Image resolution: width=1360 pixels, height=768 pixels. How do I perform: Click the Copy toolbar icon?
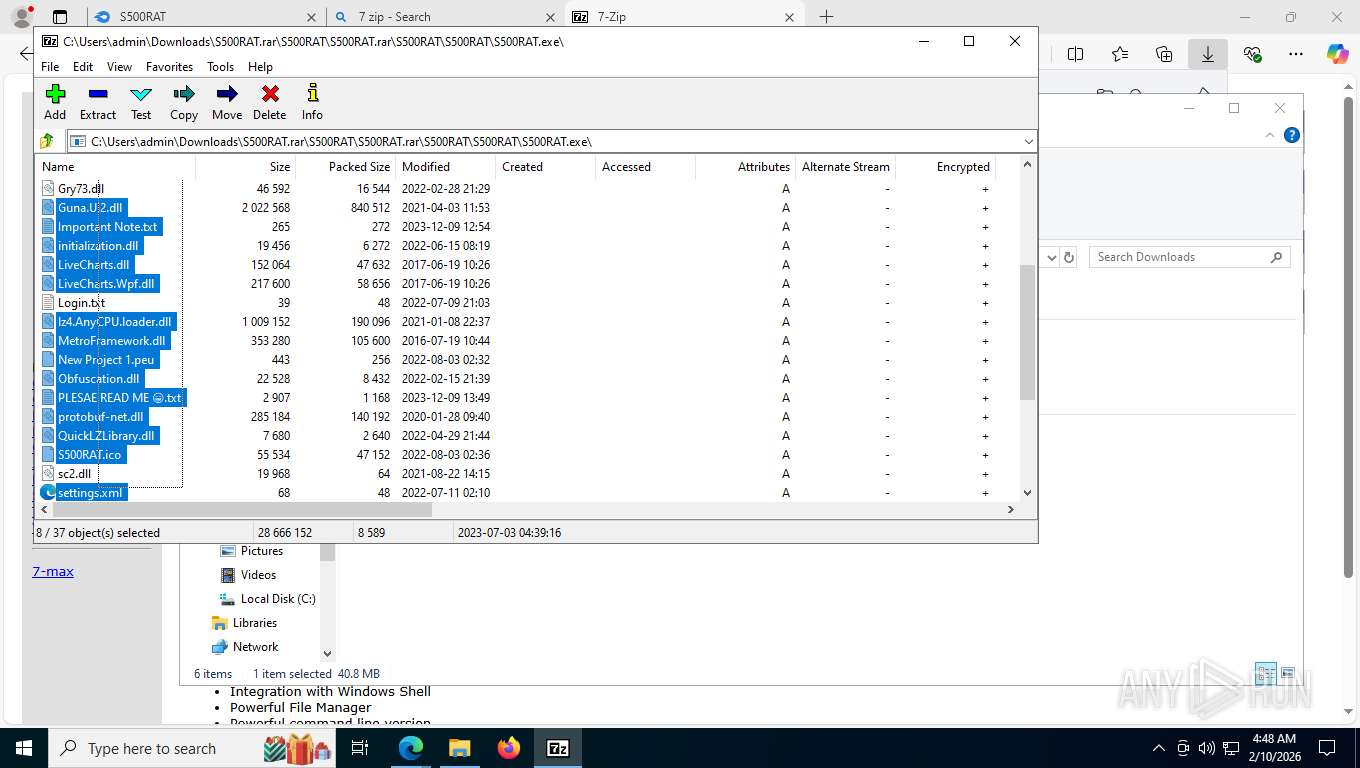(184, 102)
